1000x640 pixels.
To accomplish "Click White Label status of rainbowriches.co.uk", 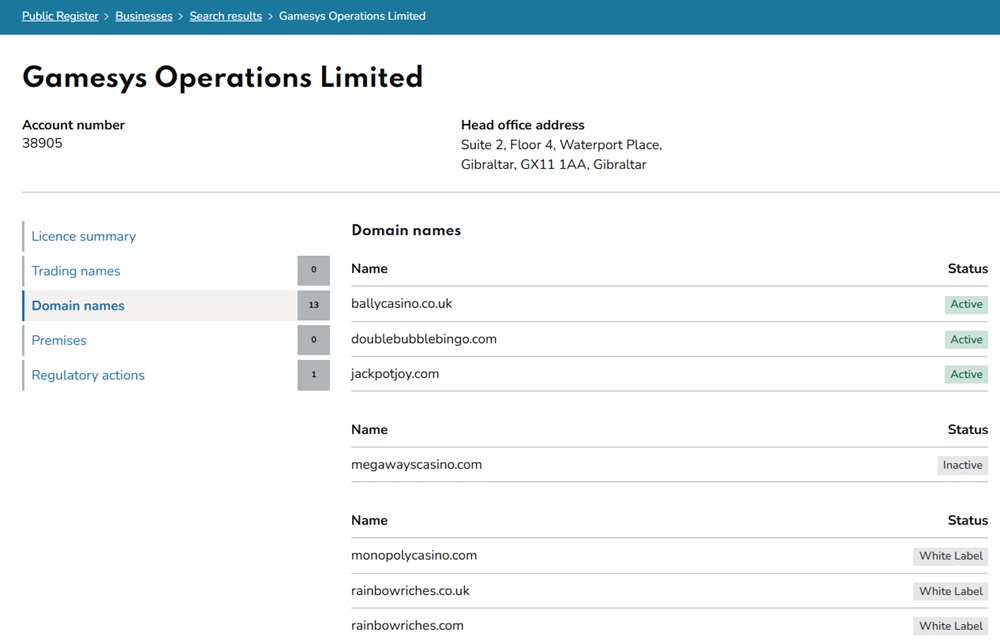I will coord(950,592).
